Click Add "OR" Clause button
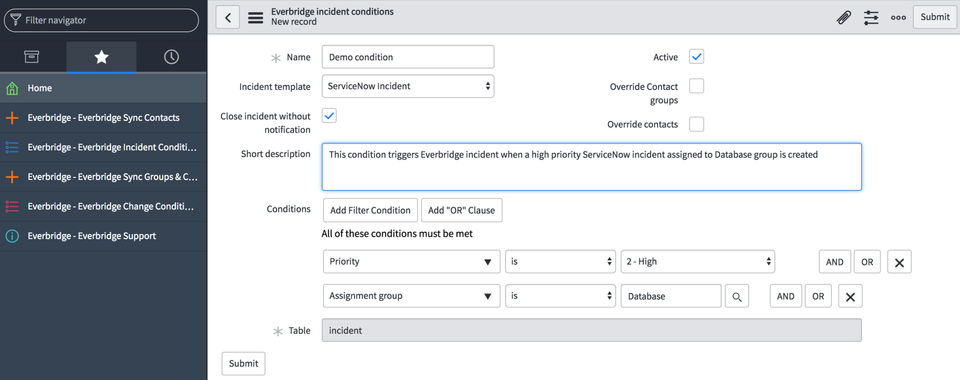 coord(462,210)
